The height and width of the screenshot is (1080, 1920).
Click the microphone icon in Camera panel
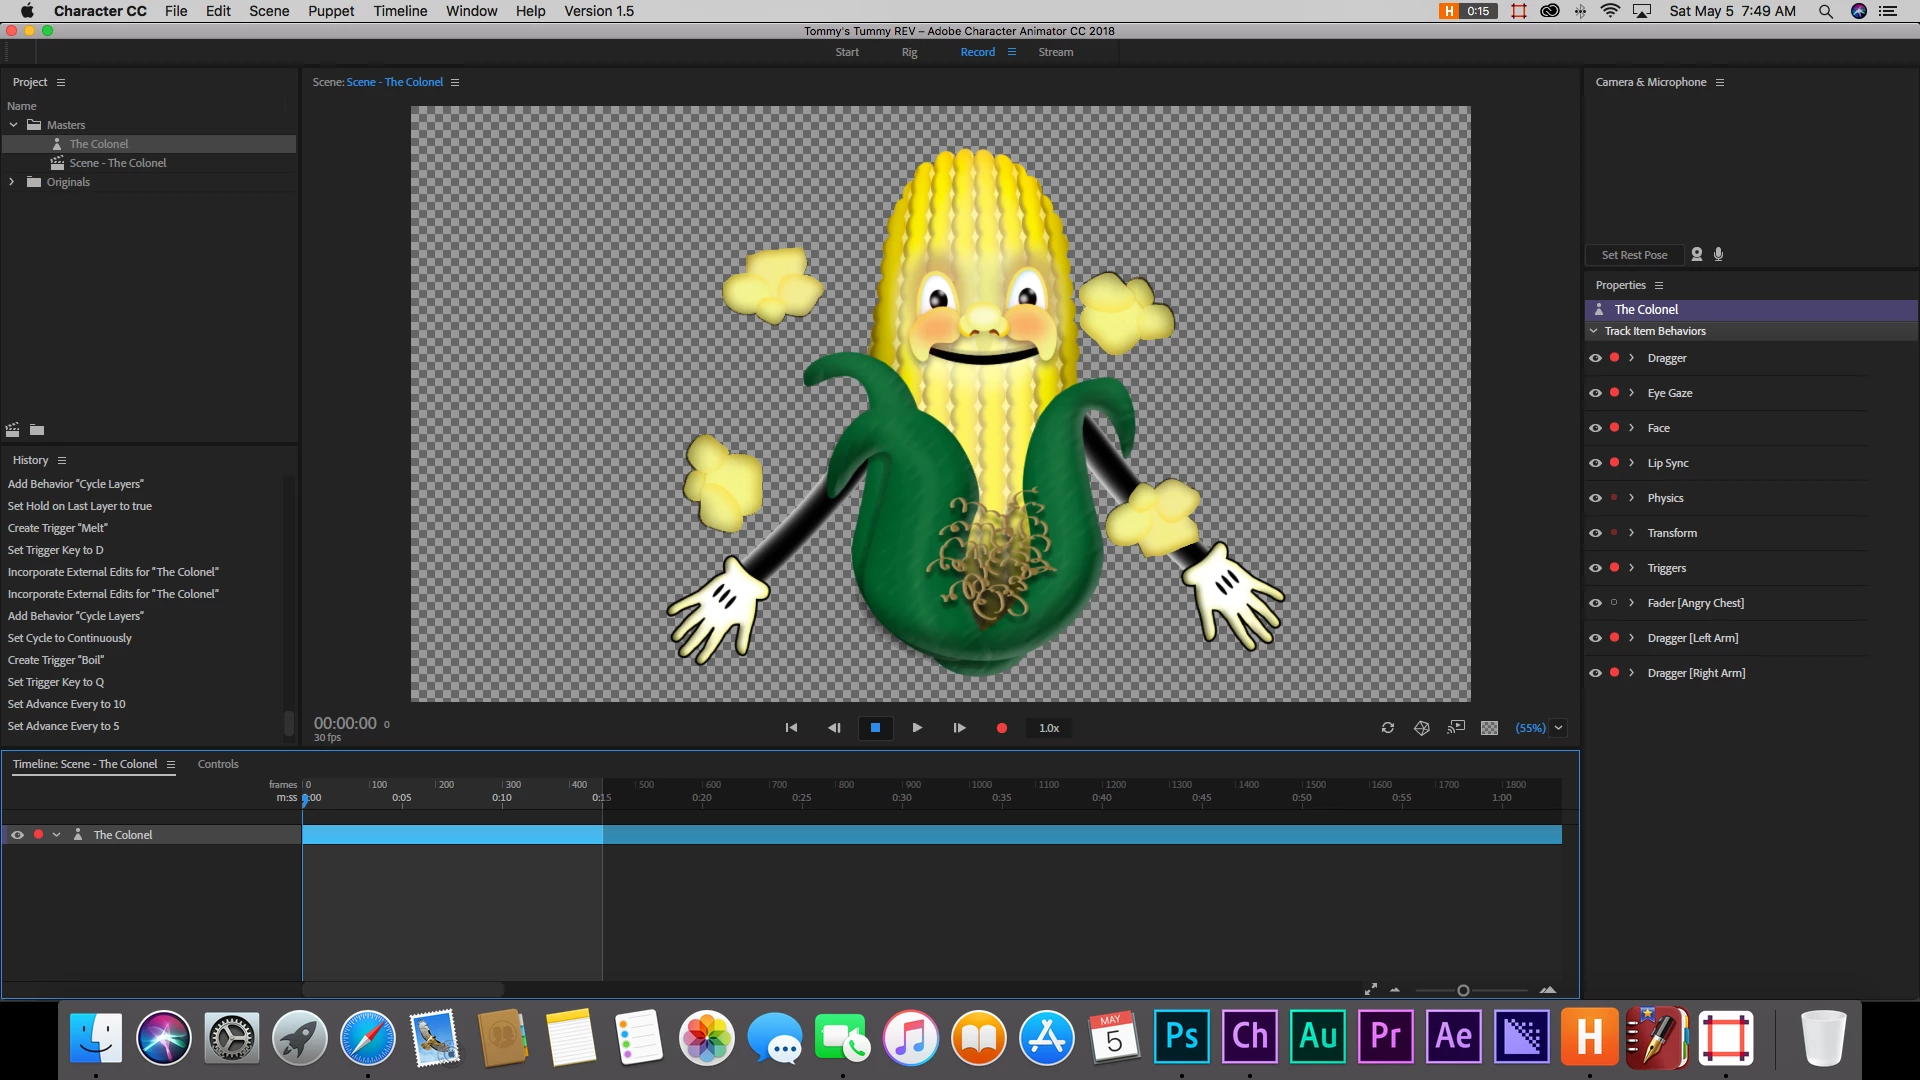click(1719, 254)
